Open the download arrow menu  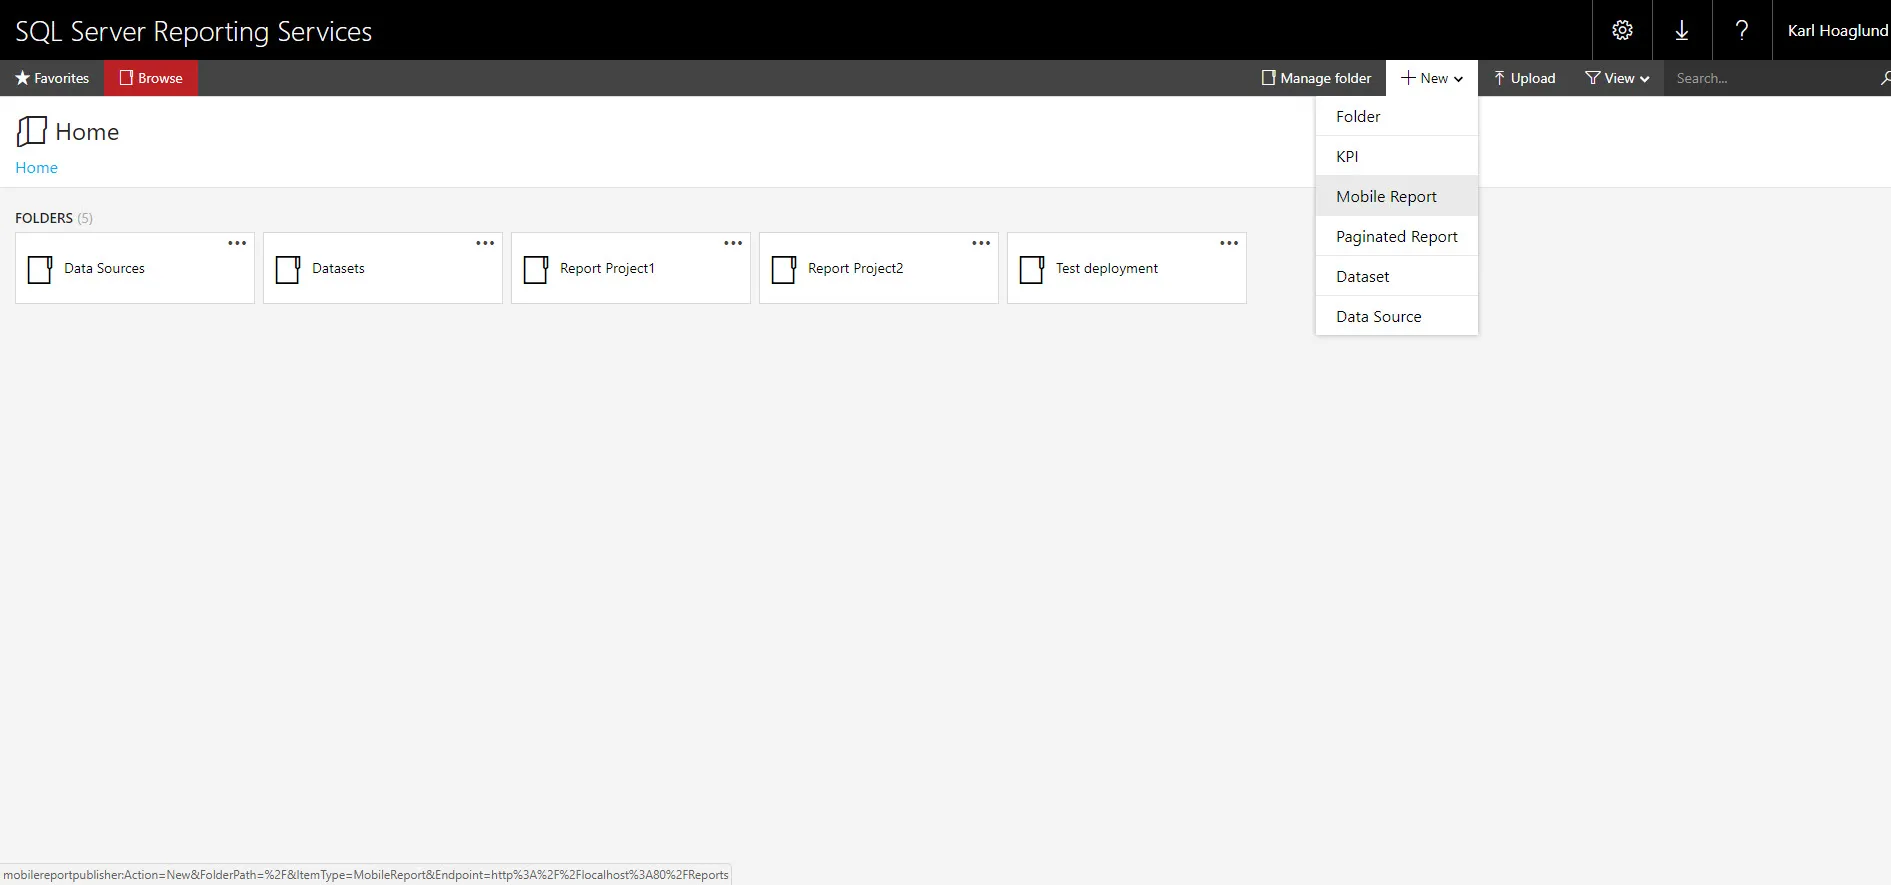[x=1682, y=30]
